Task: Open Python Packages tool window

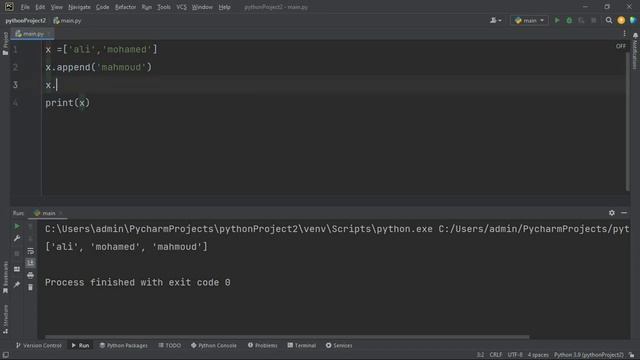Action: (124, 345)
